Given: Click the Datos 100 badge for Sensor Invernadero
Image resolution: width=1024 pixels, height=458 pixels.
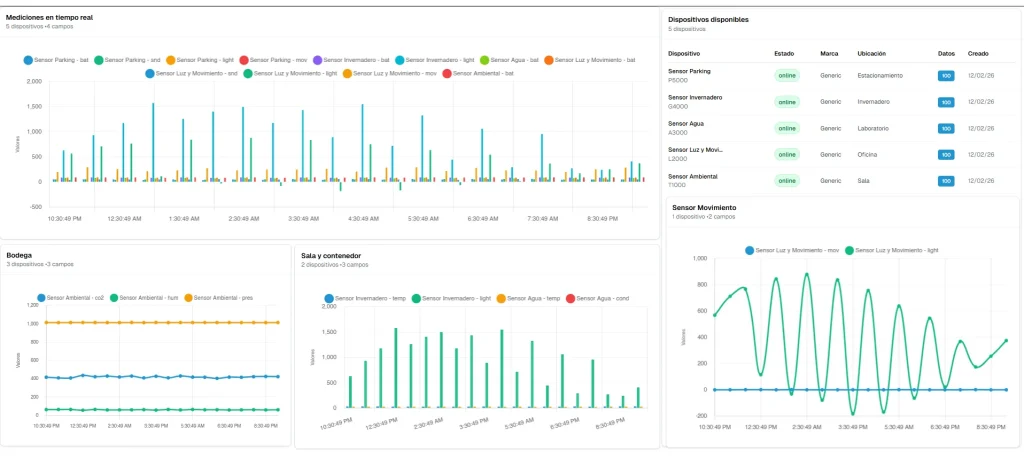Looking at the screenshot, I should pos(945,102).
